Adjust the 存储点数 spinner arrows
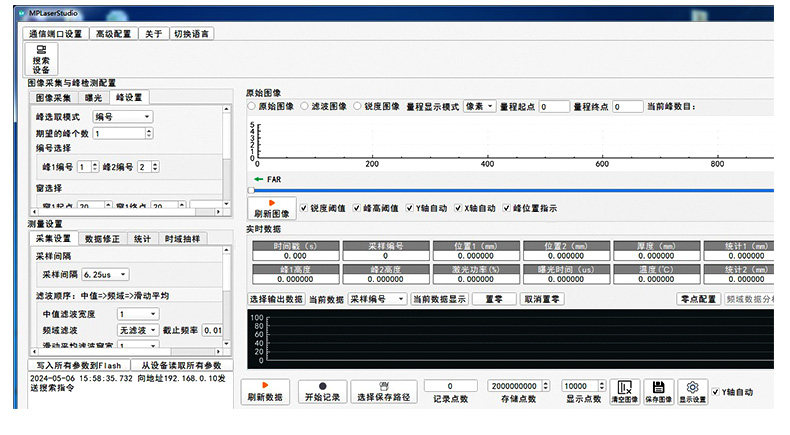 point(546,386)
